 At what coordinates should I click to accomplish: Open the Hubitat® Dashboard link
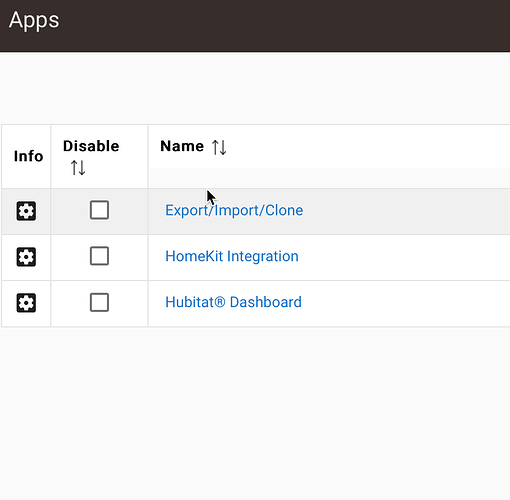(x=233, y=302)
